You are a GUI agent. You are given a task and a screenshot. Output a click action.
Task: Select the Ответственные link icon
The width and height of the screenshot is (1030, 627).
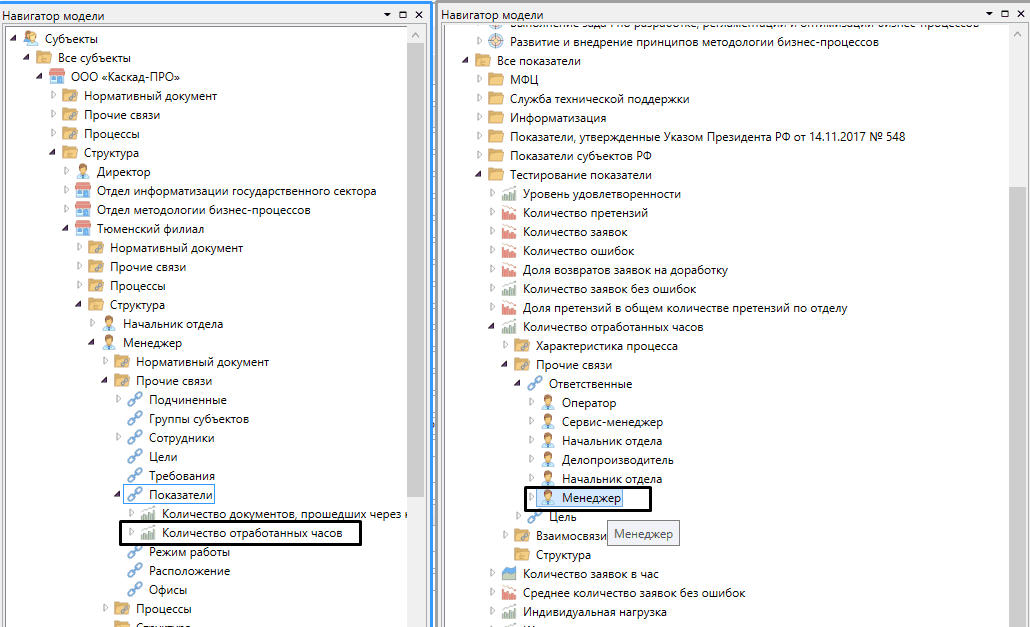(x=535, y=383)
